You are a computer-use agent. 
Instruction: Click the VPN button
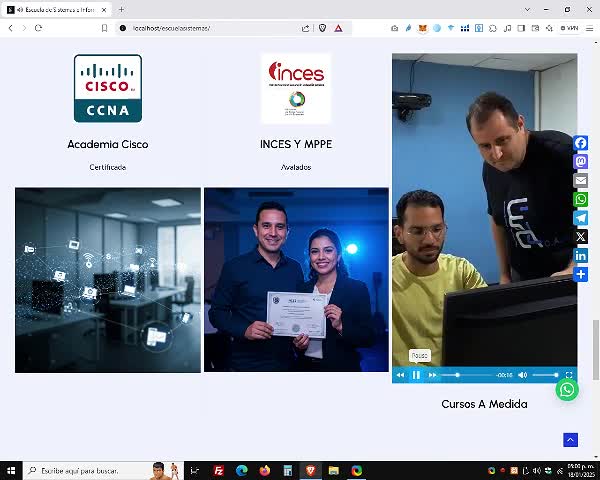coord(569,28)
